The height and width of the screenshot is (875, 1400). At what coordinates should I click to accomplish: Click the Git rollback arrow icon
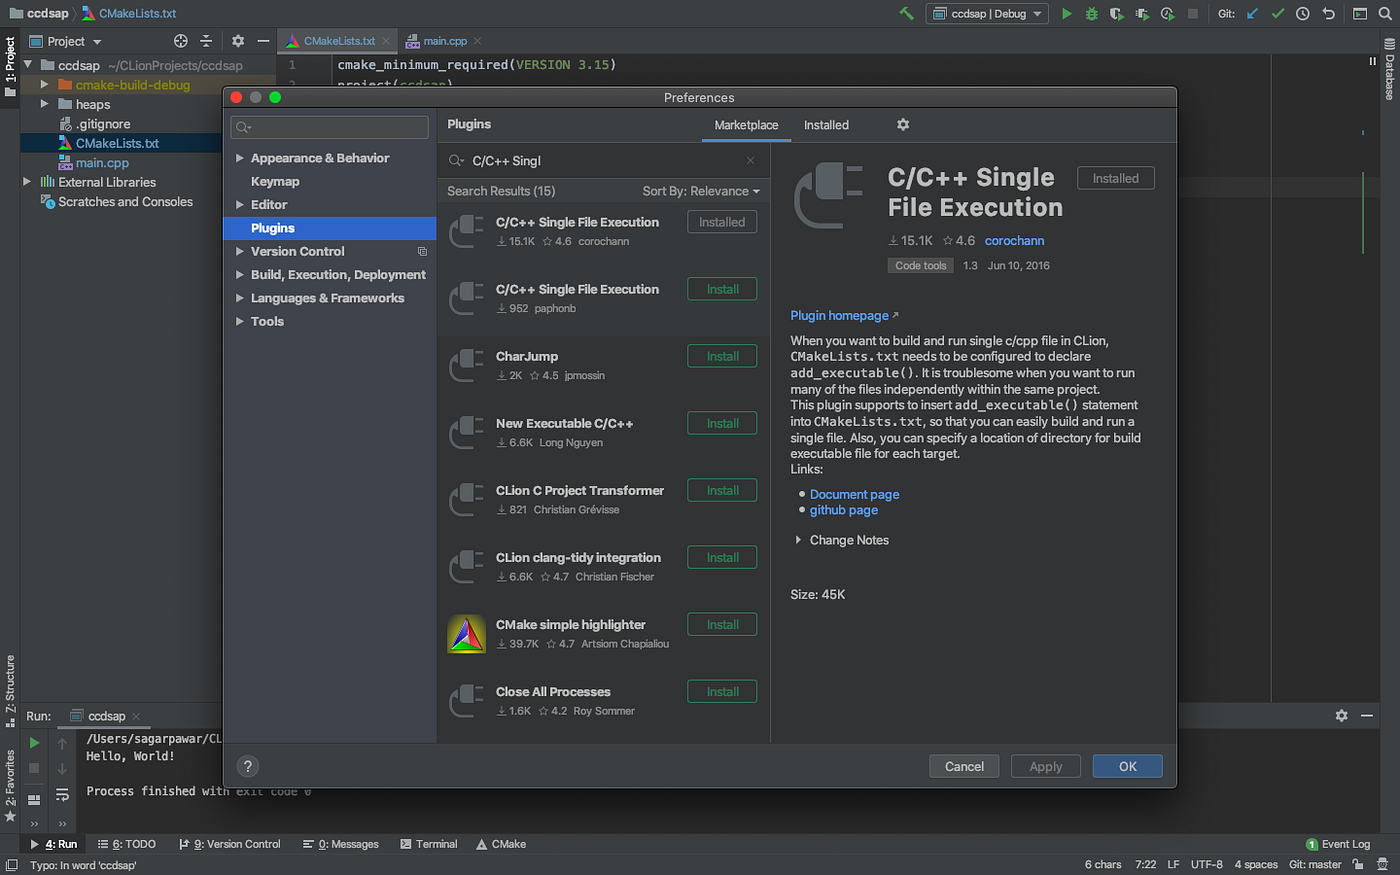coord(1329,14)
